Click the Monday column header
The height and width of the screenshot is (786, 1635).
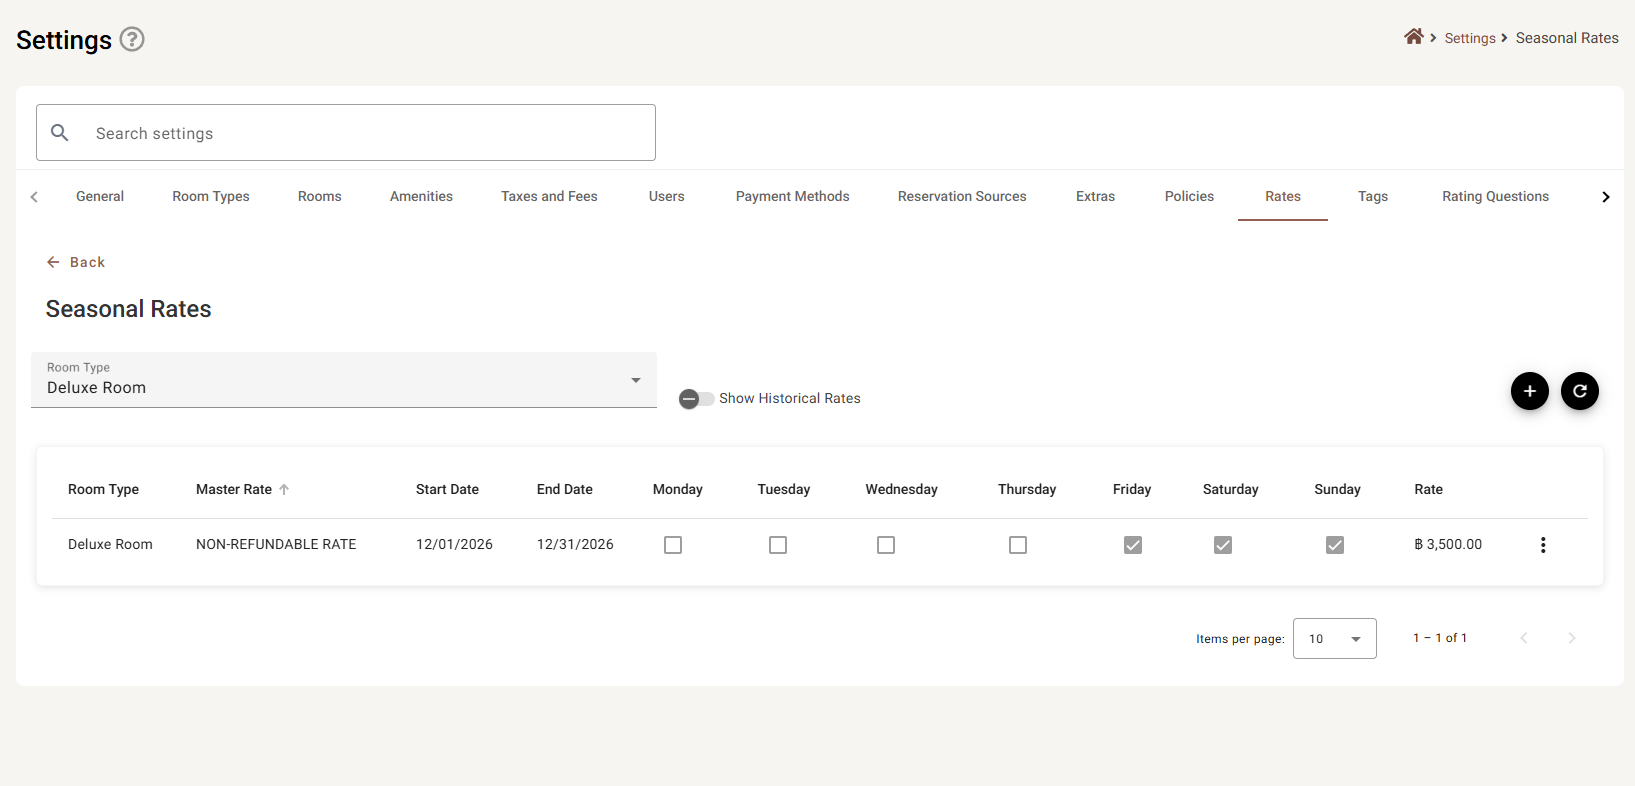click(x=678, y=489)
